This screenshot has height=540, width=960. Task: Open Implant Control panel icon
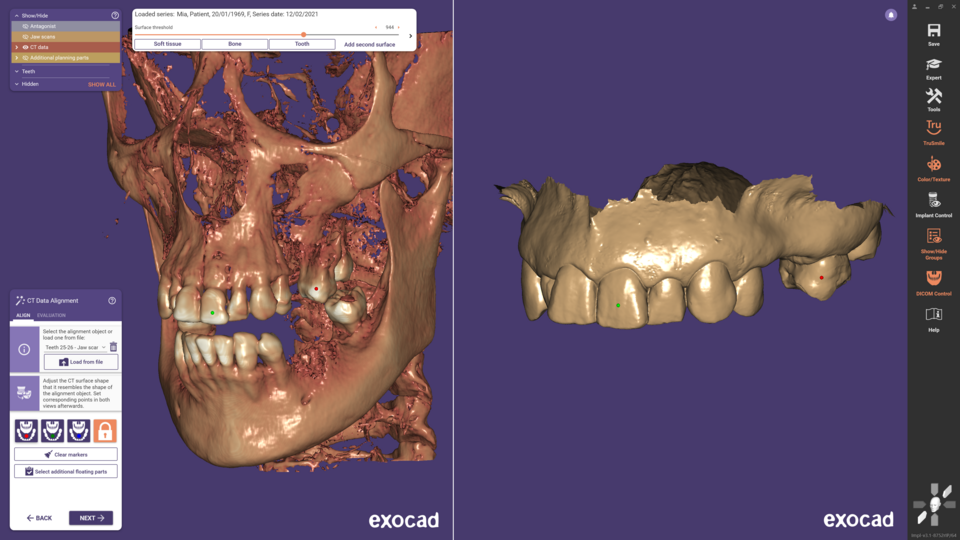(933, 203)
